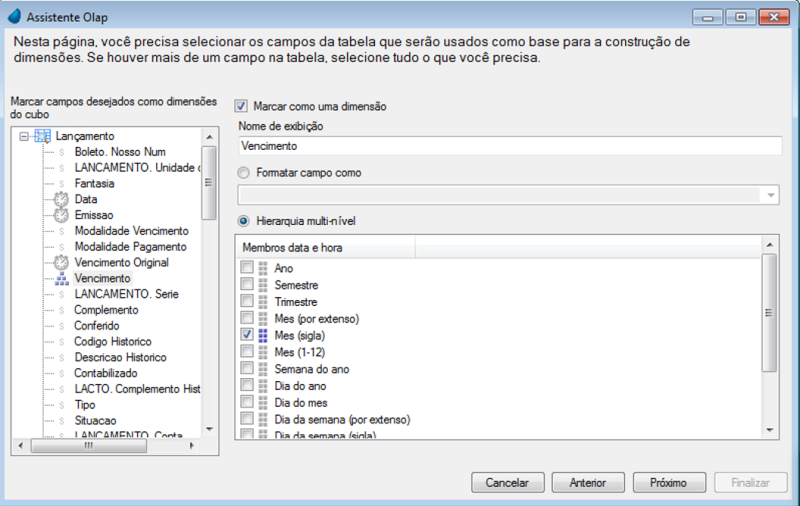
Task: Click the string field icon beside Contabilizado
Action: coord(62,373)
